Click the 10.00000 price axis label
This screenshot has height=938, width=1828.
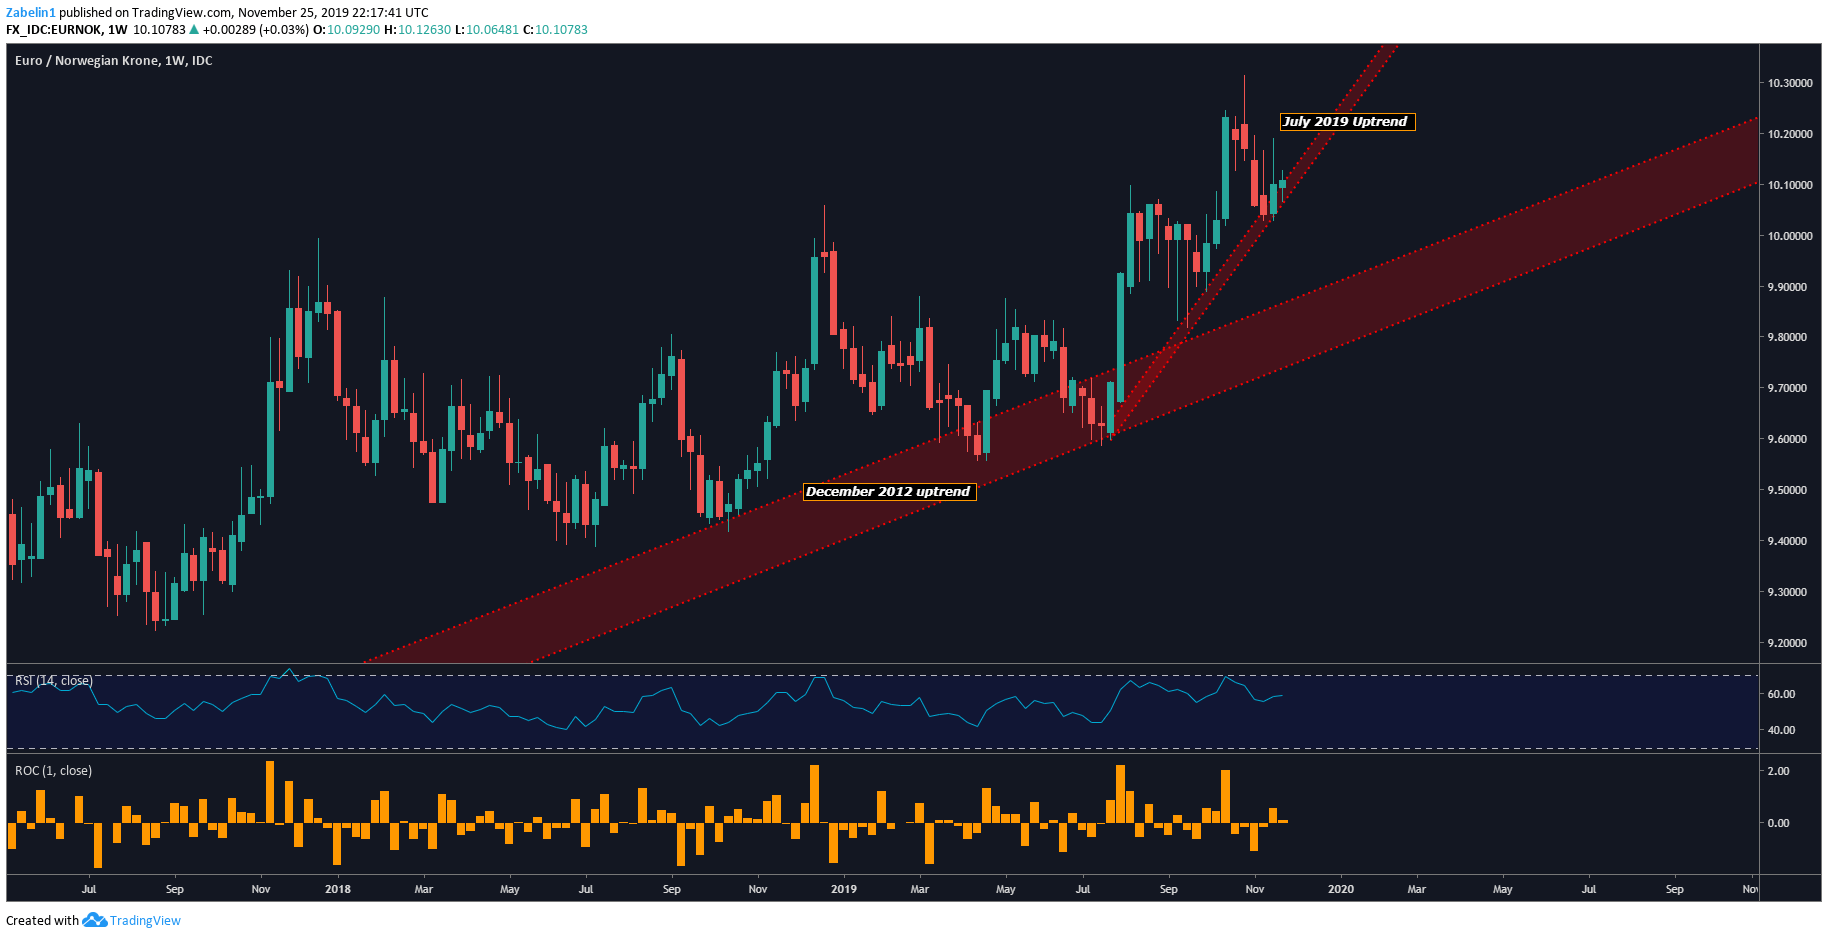pos(1790,236)
